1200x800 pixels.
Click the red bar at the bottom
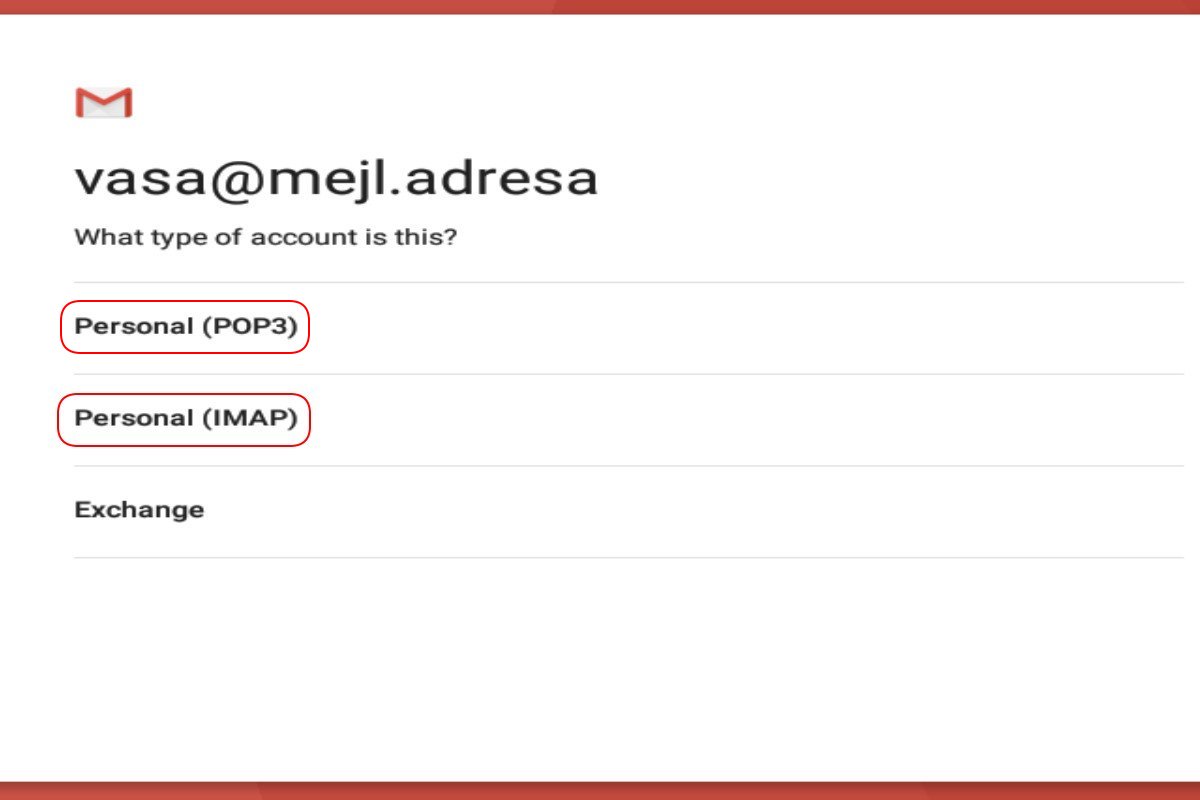tap(600, 791)
